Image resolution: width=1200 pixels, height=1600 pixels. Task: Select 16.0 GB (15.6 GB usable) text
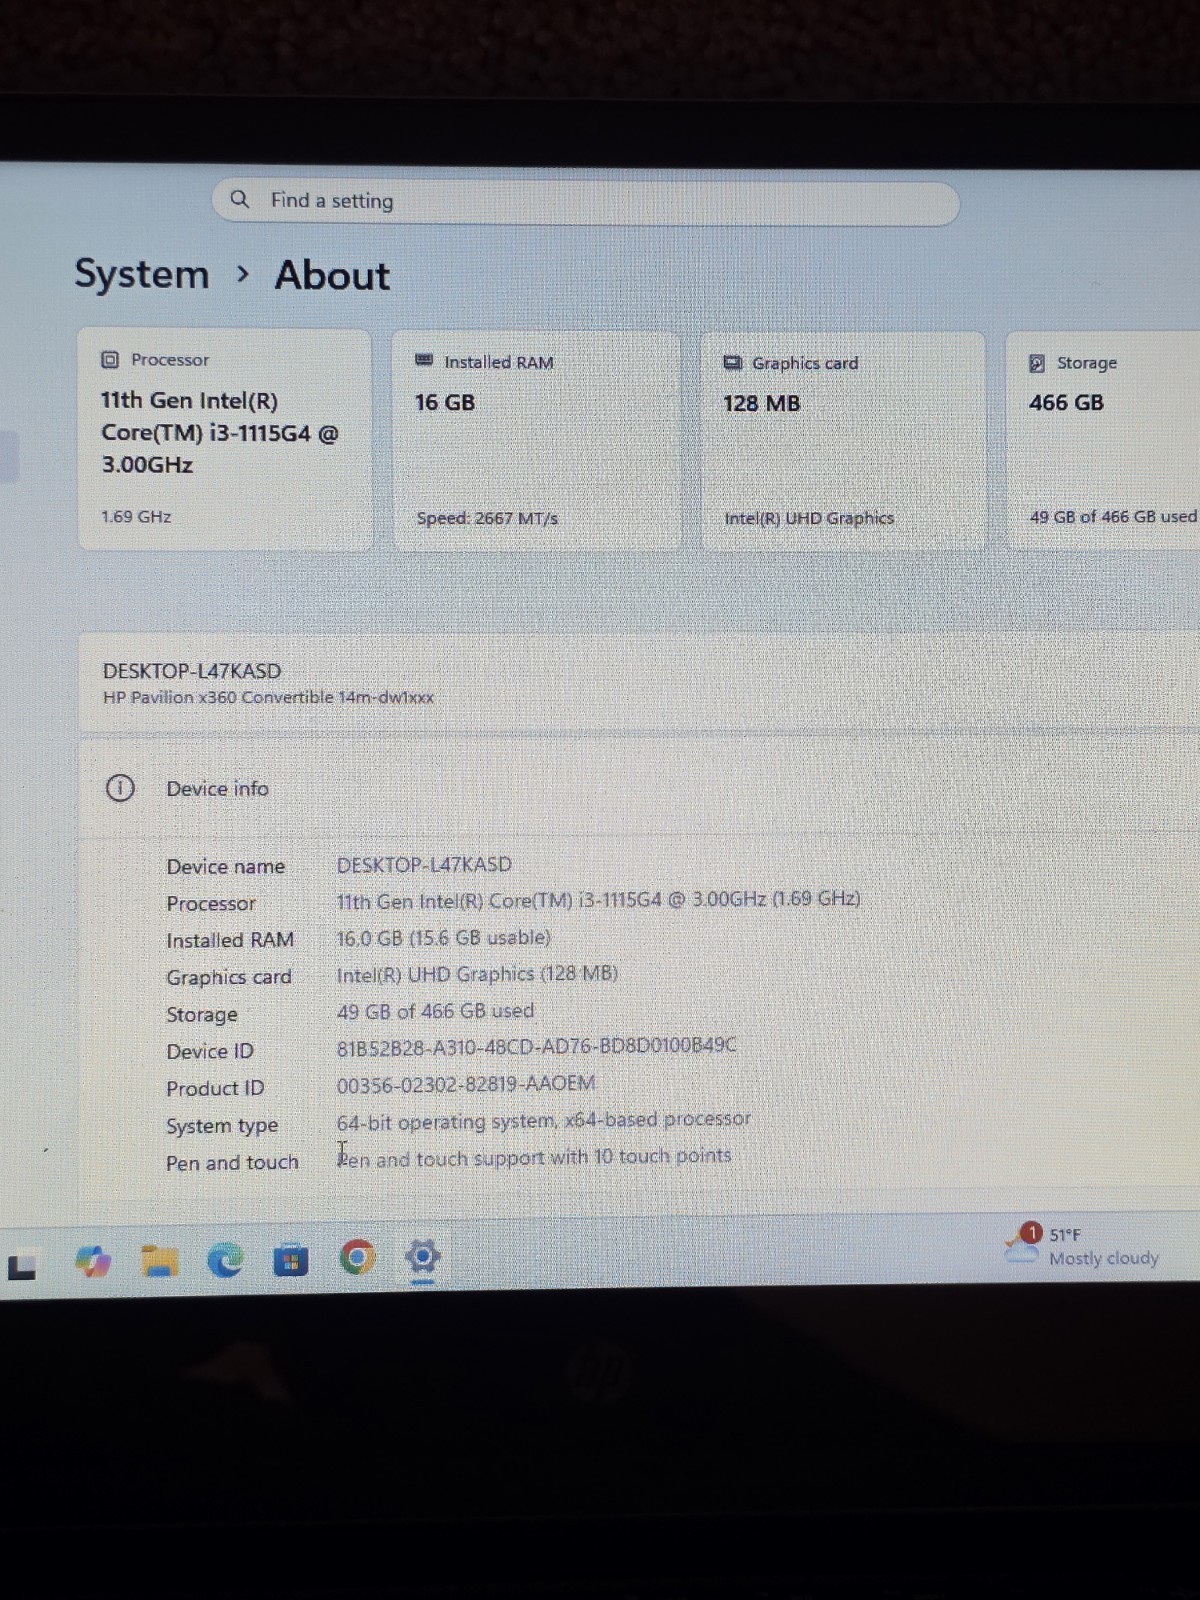pos(444,938)
